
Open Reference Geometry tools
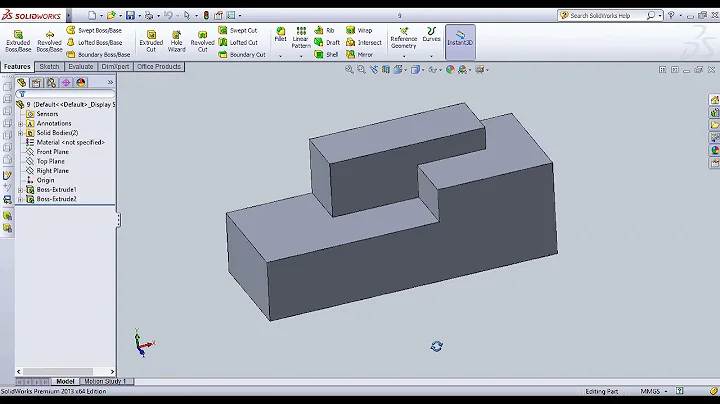404,38
